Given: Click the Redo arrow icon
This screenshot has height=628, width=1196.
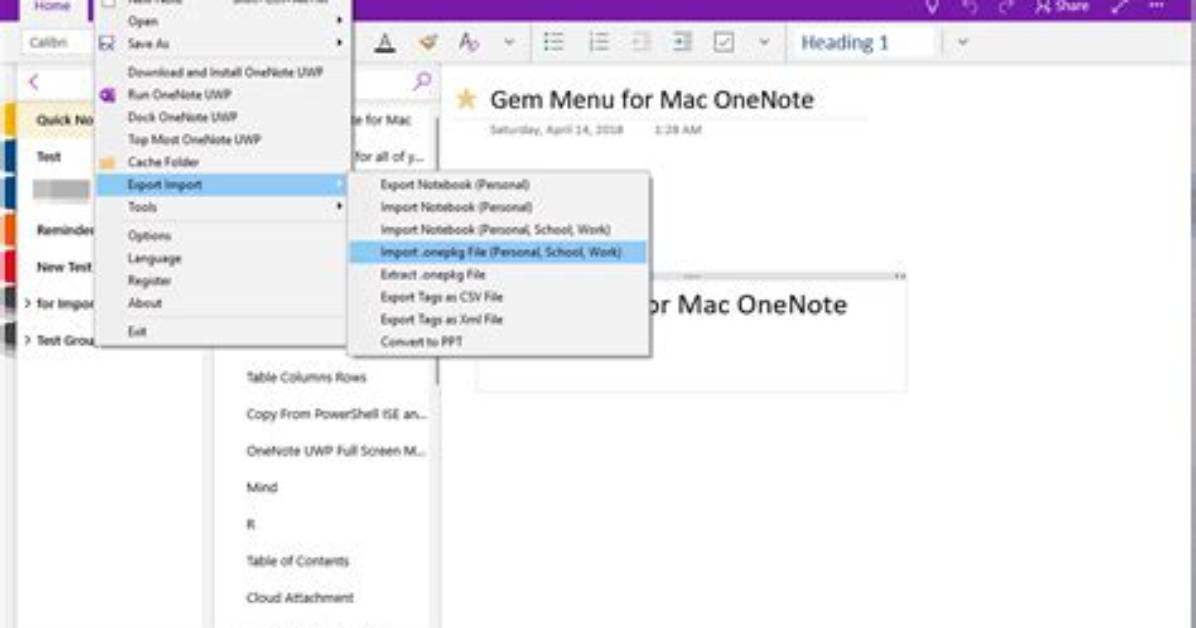Looking at the screenshot, I should pyautogui.click(x=1006, y=7).
